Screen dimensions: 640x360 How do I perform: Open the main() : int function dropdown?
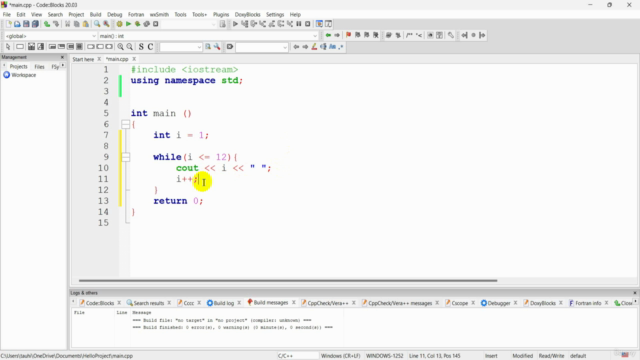coord(208,36)
